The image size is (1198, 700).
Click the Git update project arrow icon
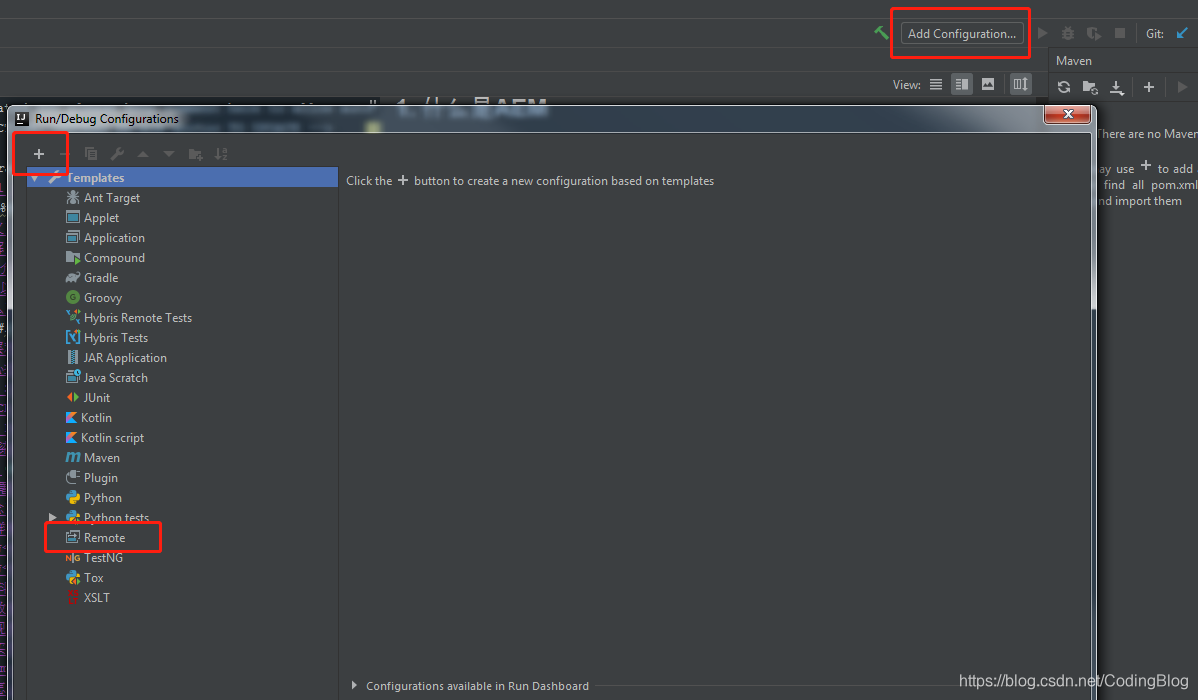pyautogui.click(x=1182, y=34)
